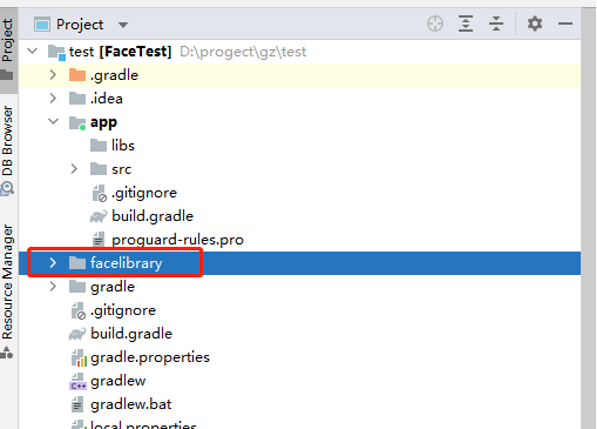The image size is (597, 429).
Task: Expand the .gradle folder
Action: [x=53, y=75]
